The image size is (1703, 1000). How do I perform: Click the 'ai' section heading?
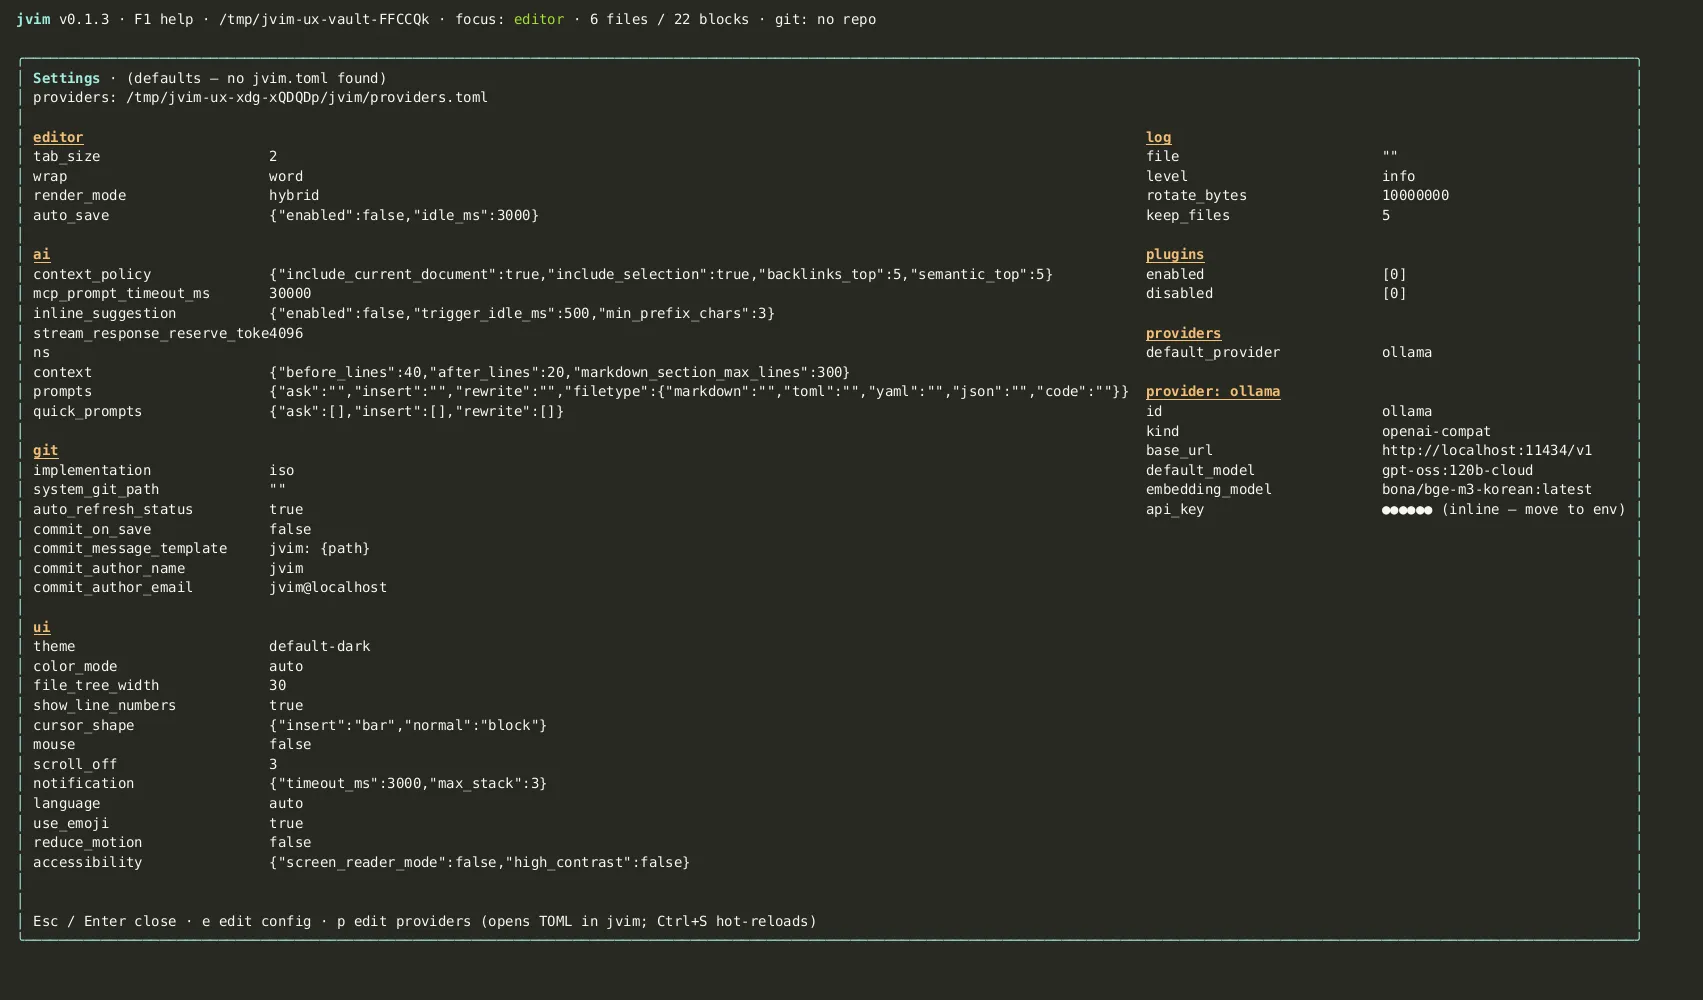pyautogui.click(x=41, y=254)
